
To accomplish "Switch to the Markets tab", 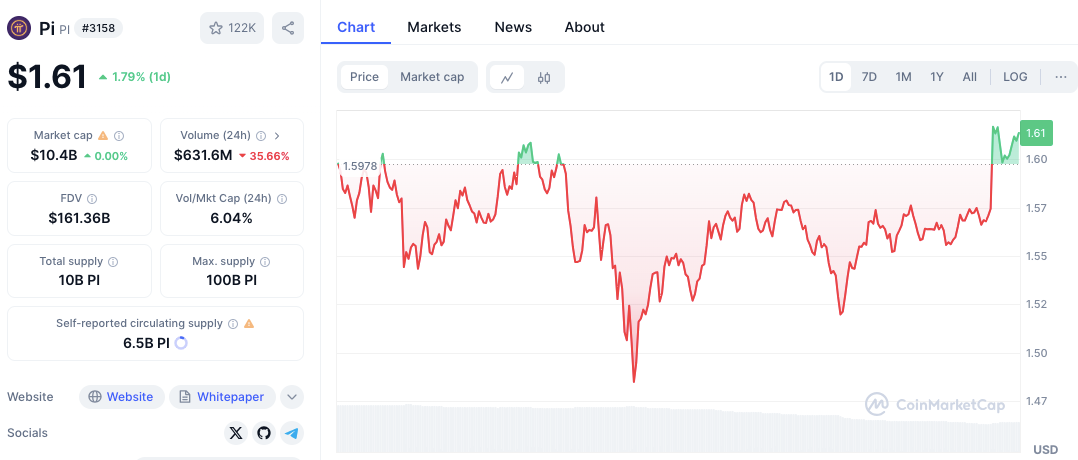I will coord(434,27).
